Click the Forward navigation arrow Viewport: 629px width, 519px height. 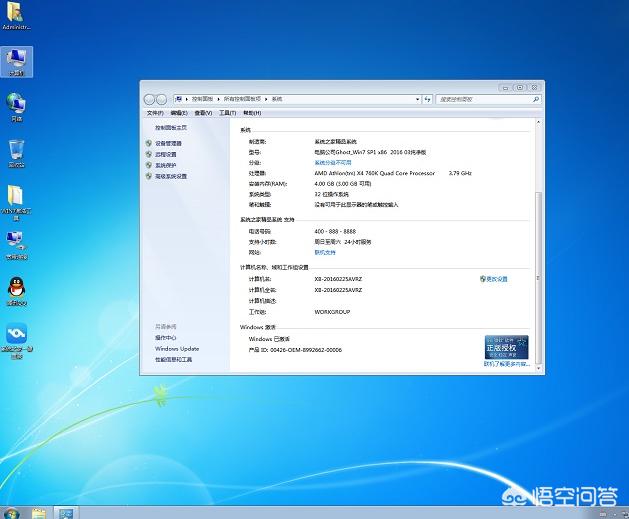161,99
